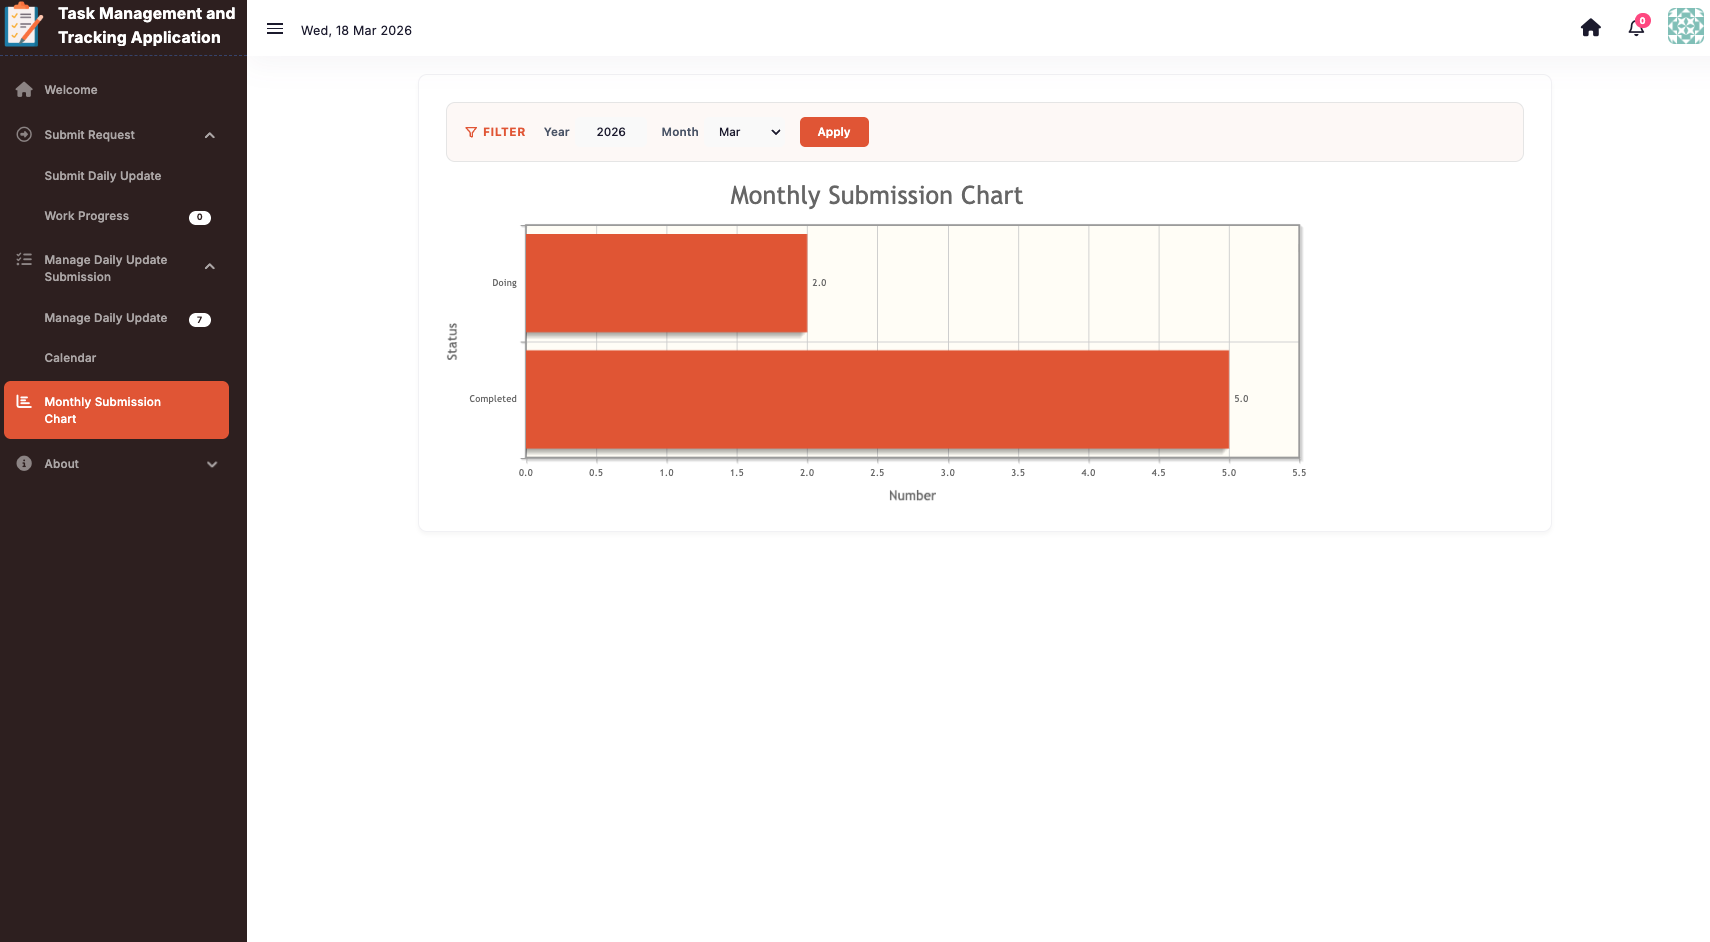Collapse Manage Daily Update Submission chevron

[210, 267]
